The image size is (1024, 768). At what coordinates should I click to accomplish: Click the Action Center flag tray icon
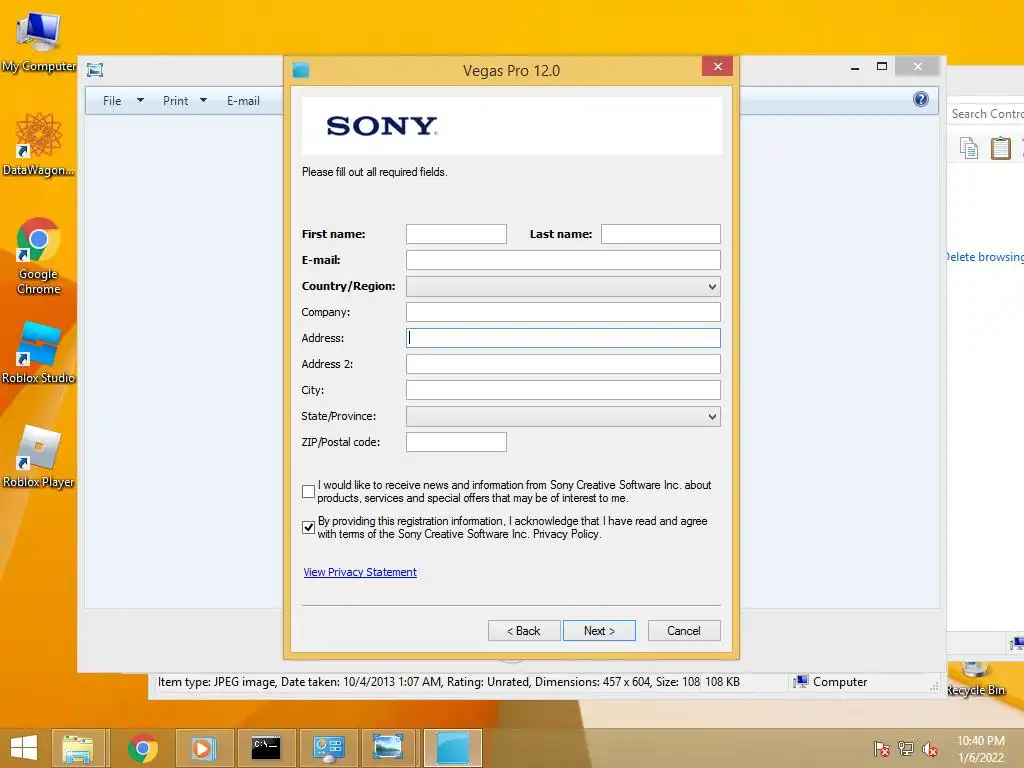tap(882, 749)
